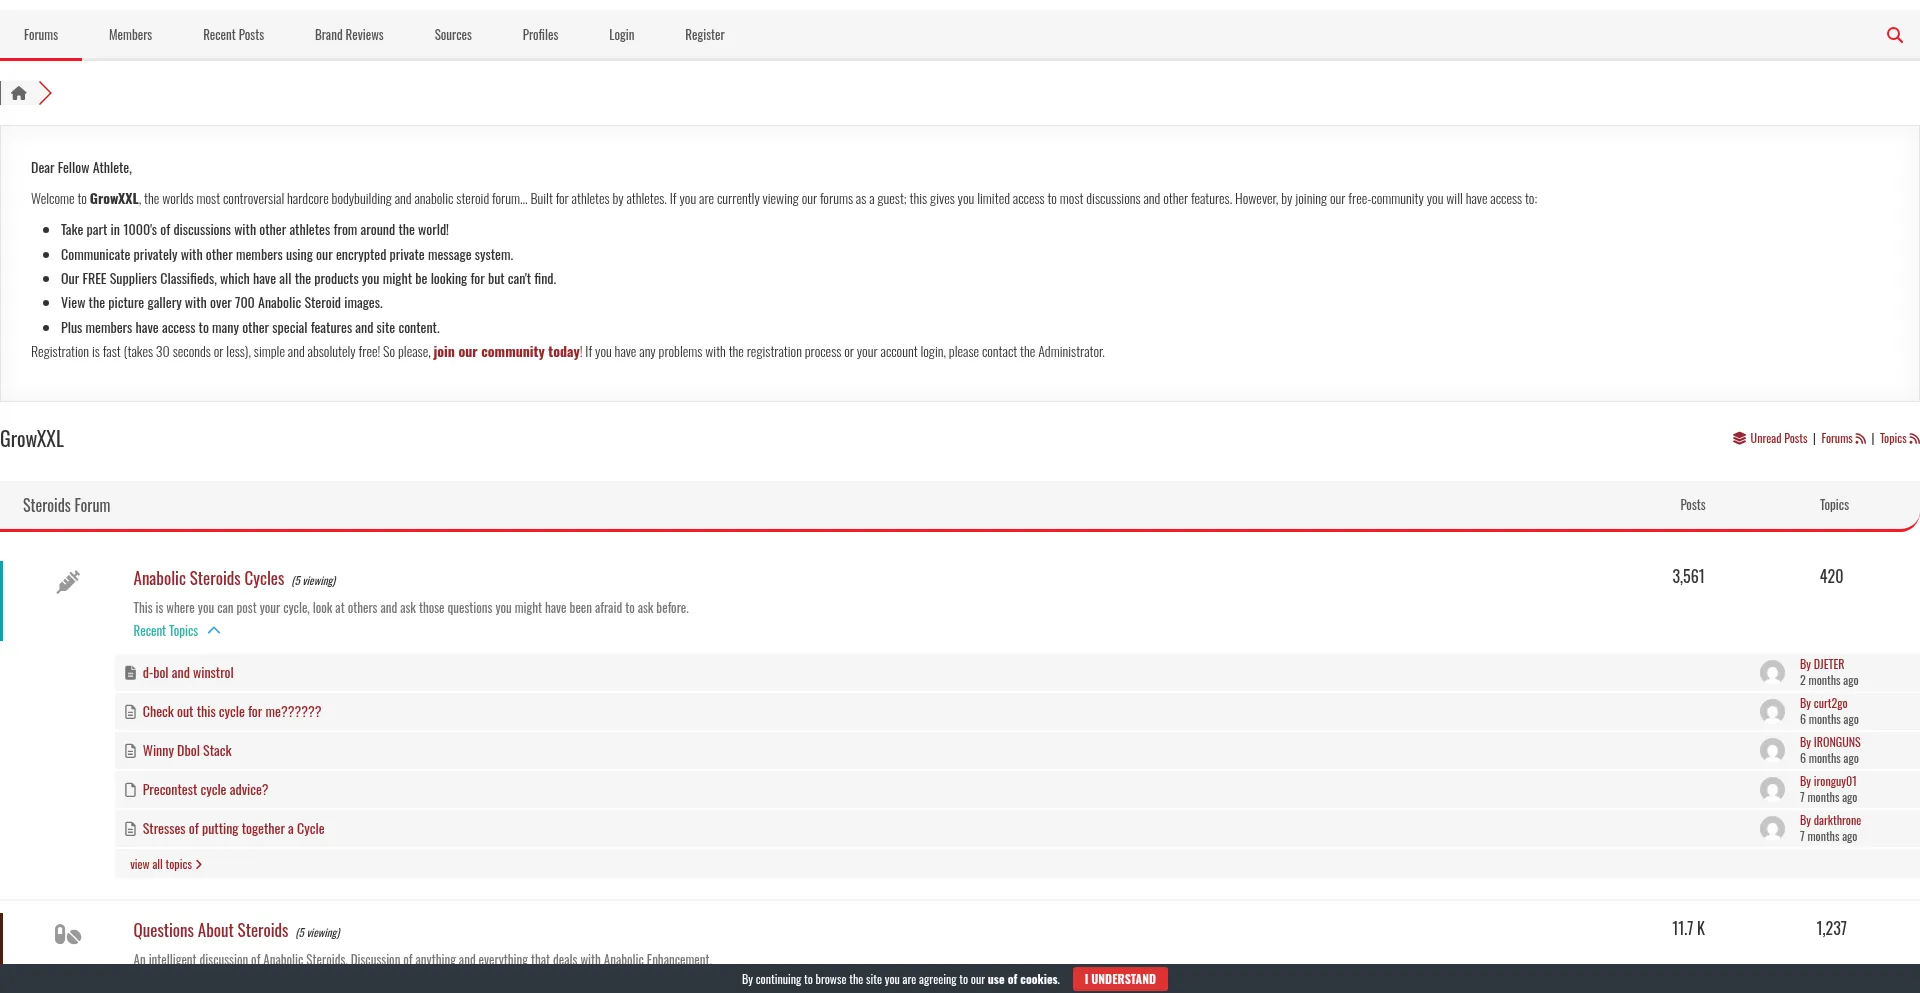The height and width of the screenshot is (993, 1920).
Task: Click the Unread Posts stack icon
Action: (1739, 439)
